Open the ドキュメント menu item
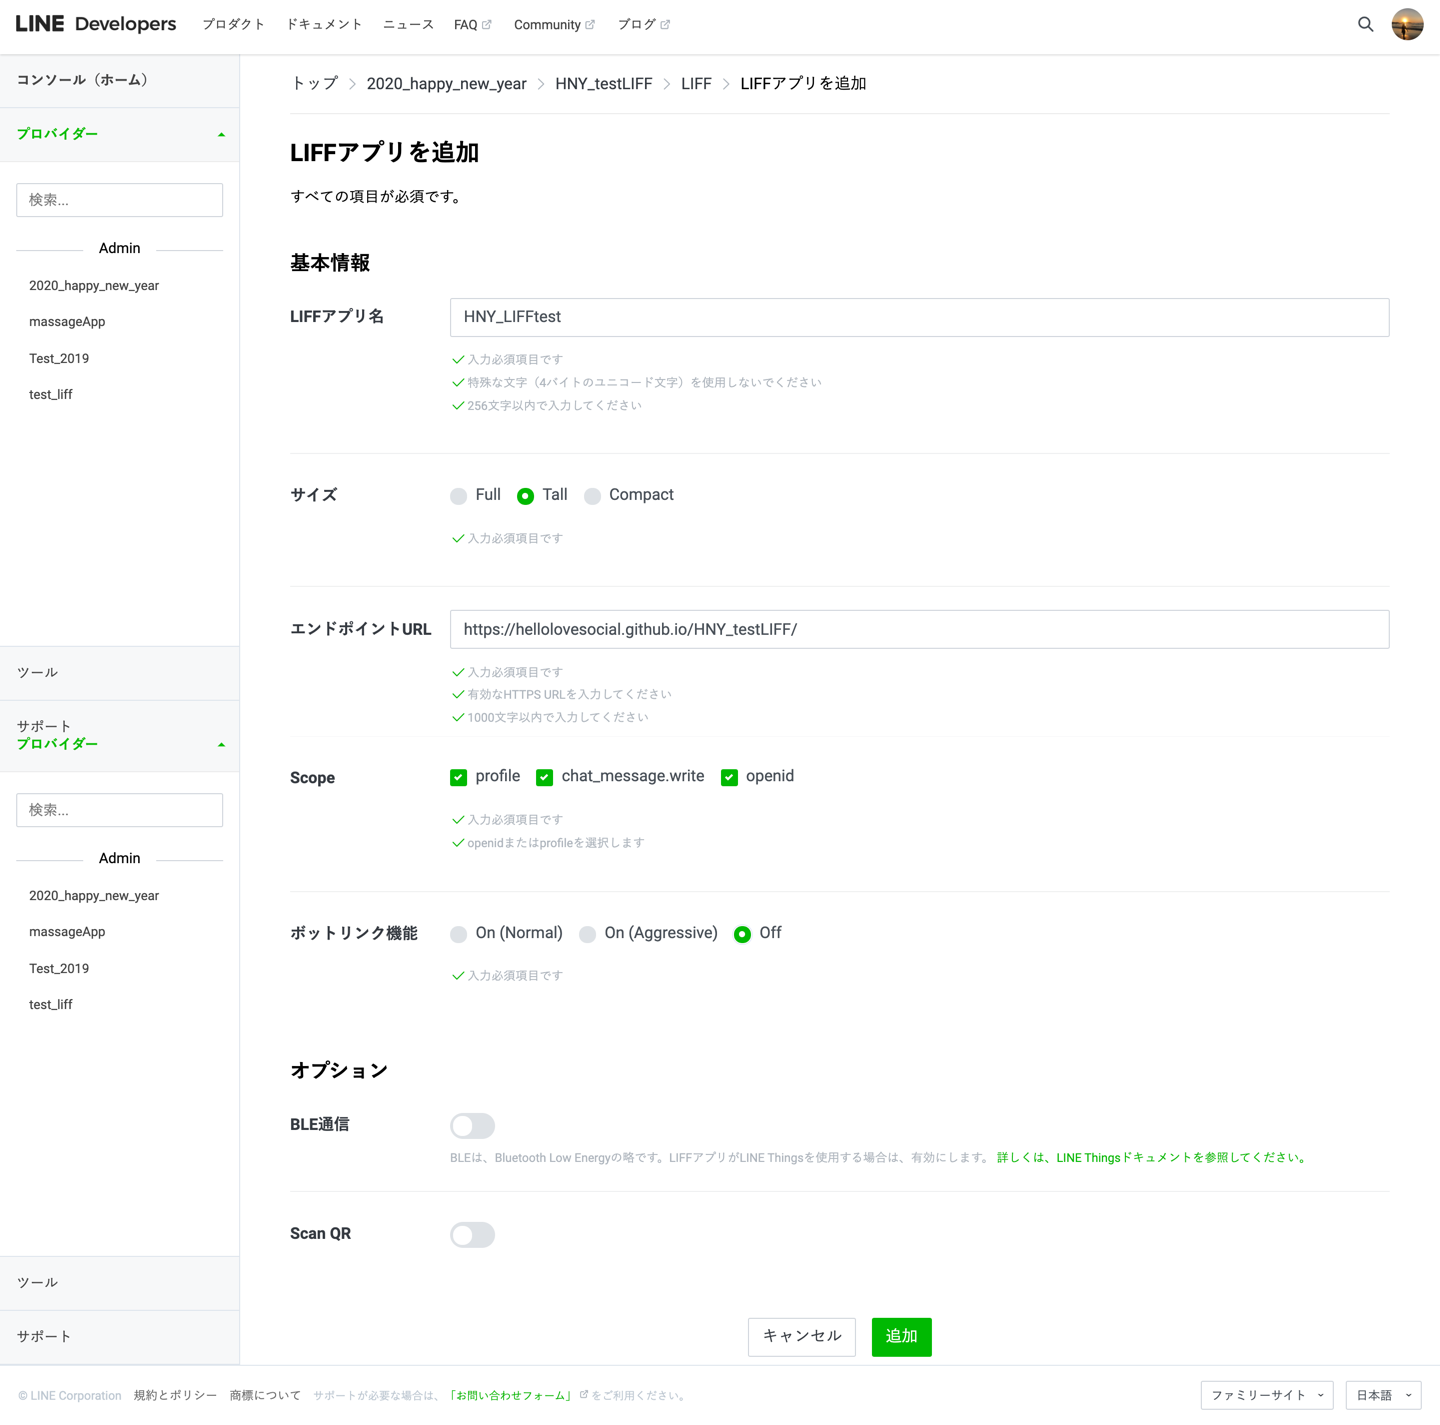 tap(324, 24)
